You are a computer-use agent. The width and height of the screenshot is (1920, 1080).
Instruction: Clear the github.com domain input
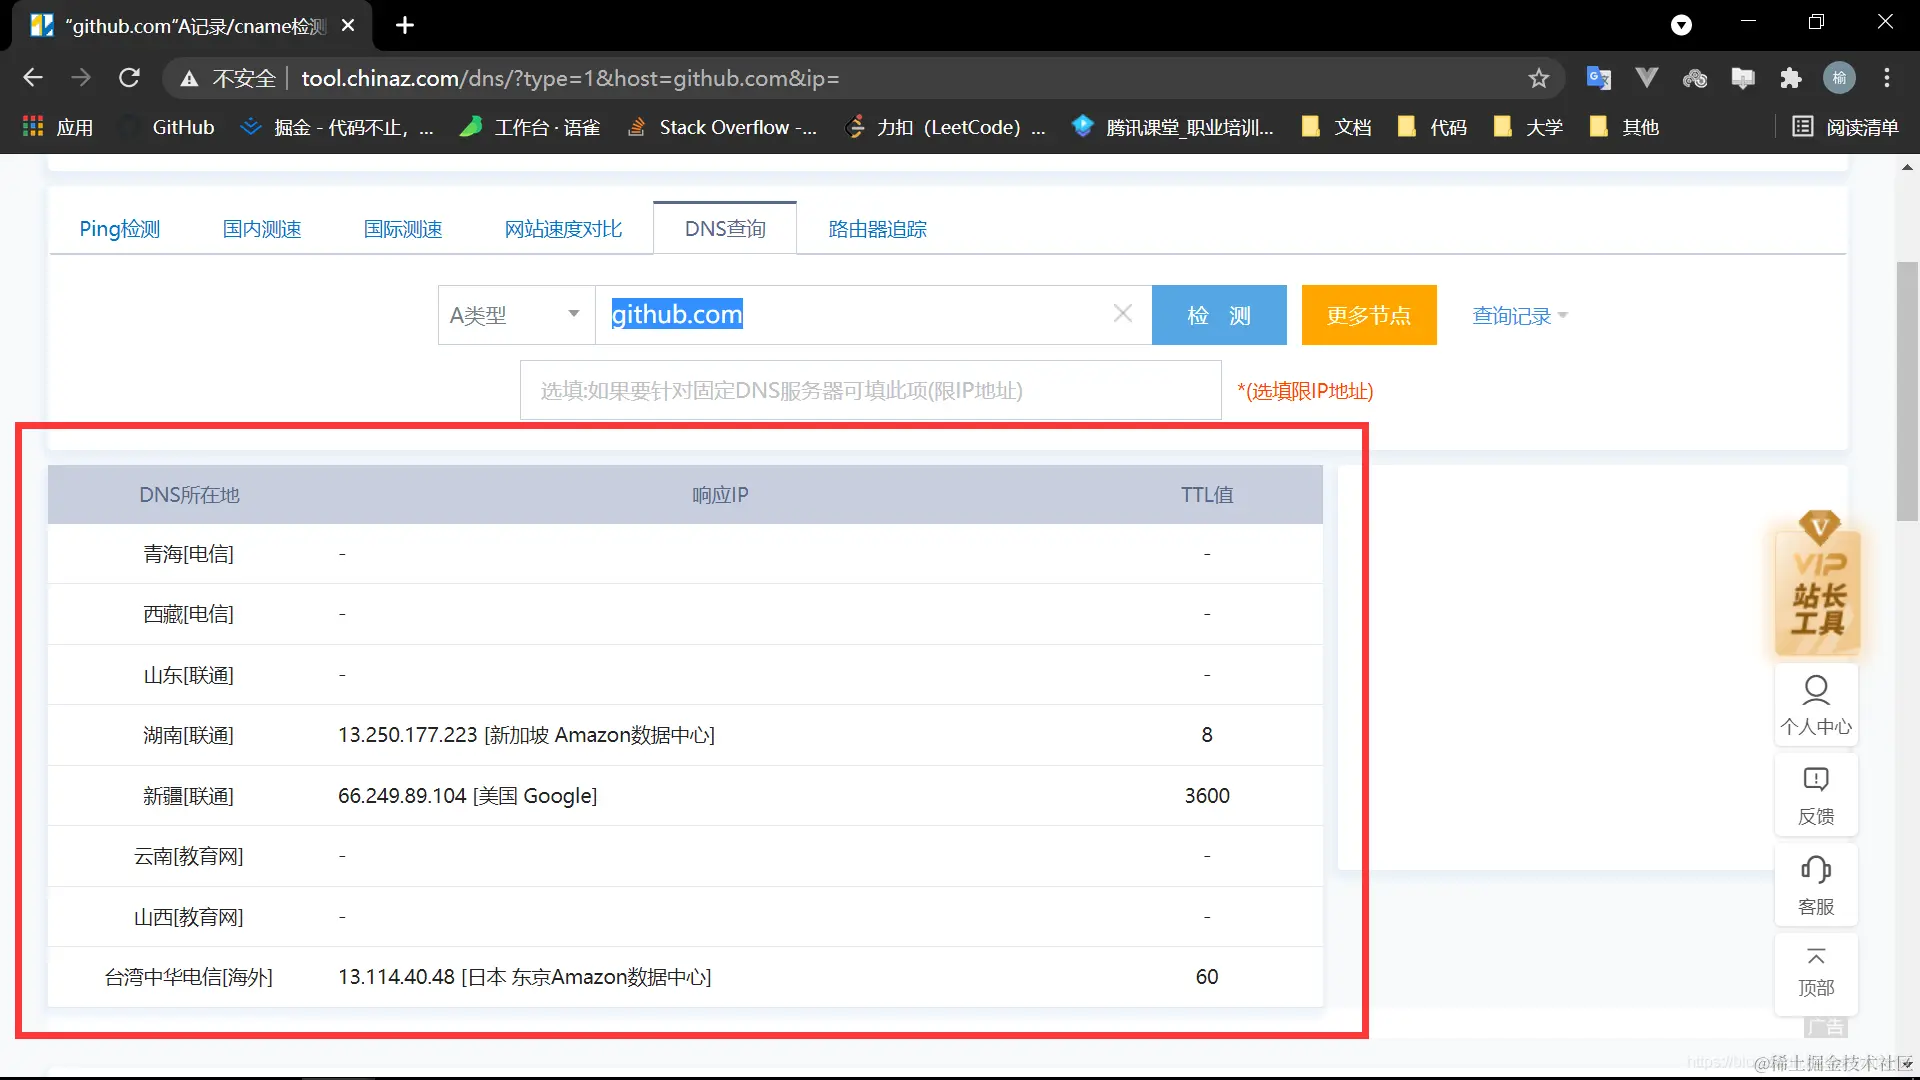(x=1122, y=314)
